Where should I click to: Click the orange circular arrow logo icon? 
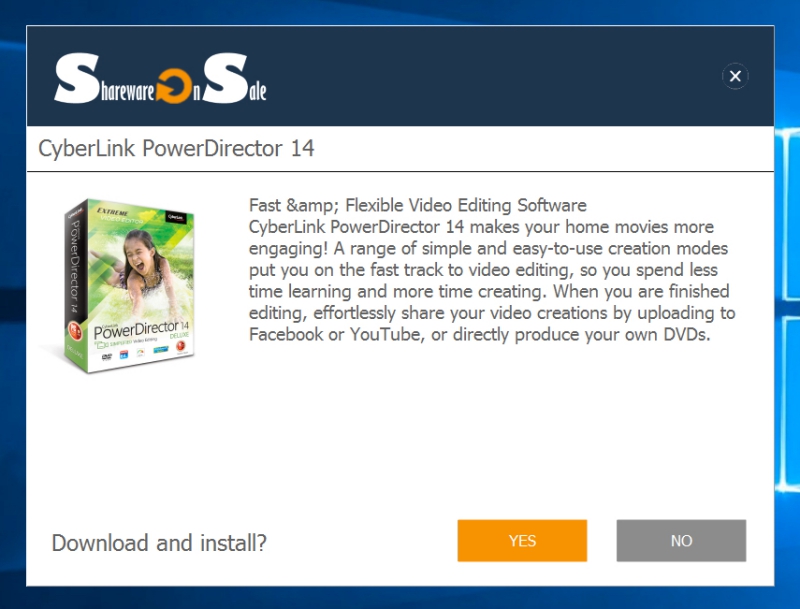coord(174,86)
